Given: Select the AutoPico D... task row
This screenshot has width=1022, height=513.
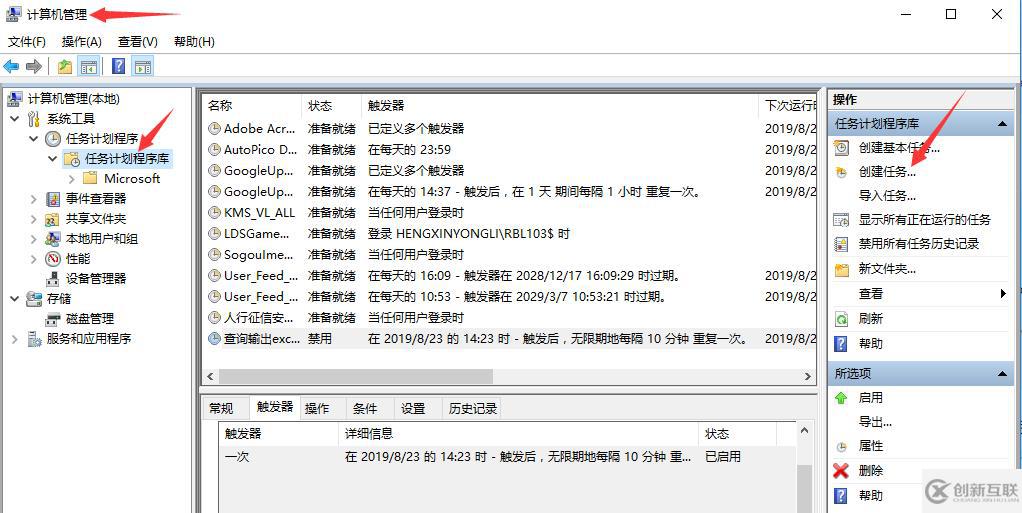Looking at the screenshot, I should (510, 149).
